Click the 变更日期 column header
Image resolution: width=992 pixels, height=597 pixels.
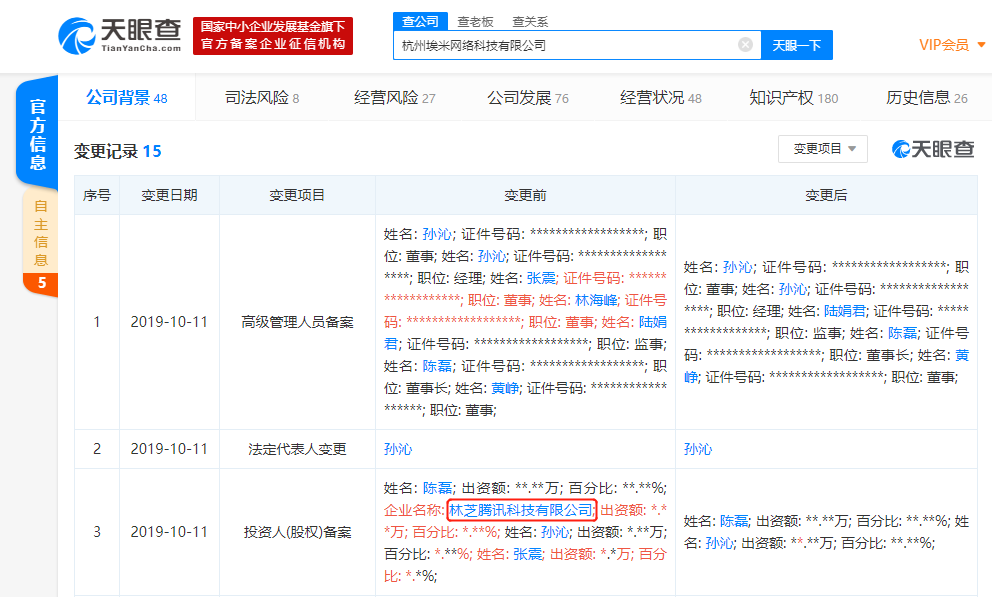pyautogui.click(x=169, y=195)
